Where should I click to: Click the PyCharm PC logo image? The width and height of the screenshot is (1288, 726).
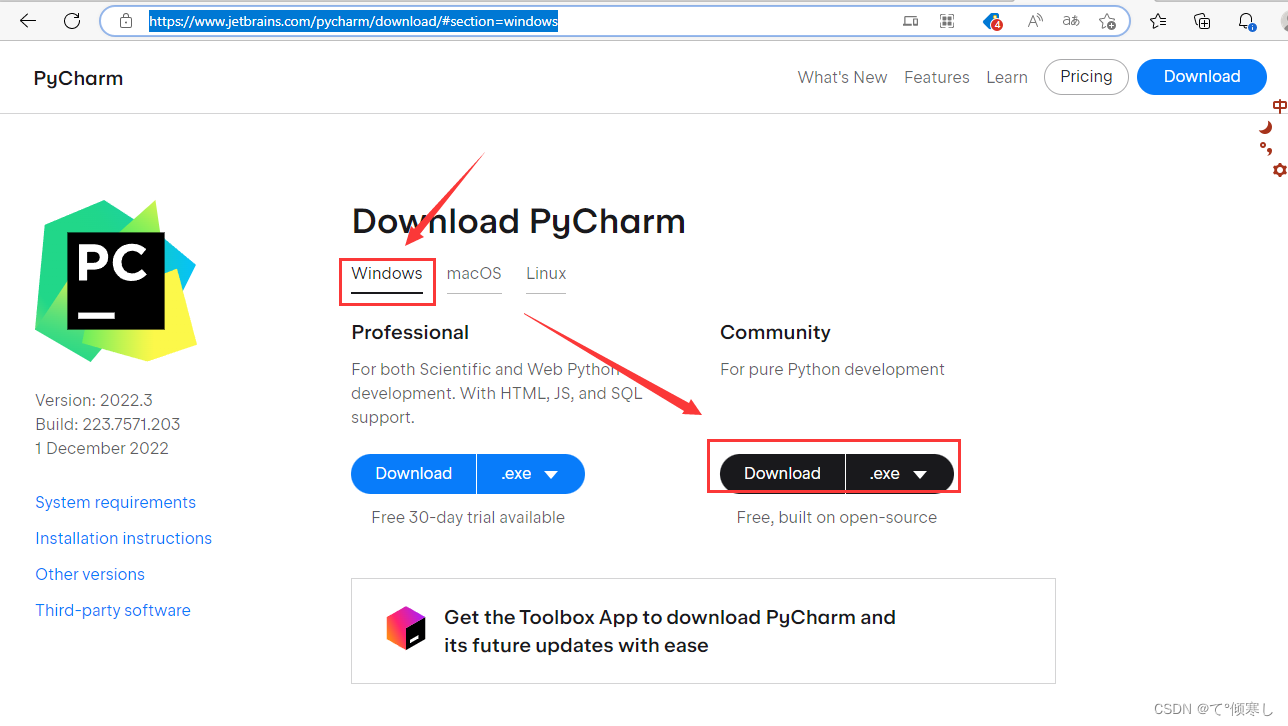(x=116, y=281)
